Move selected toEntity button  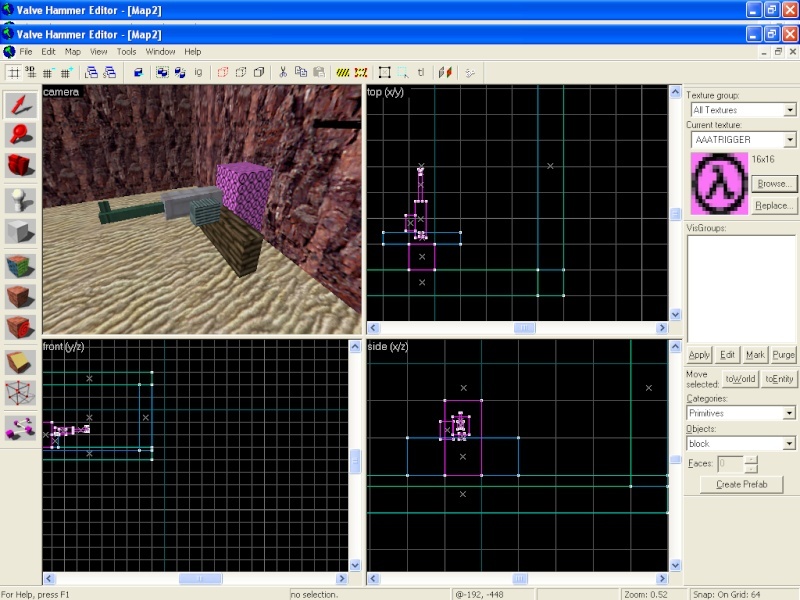tap(779, 379)
